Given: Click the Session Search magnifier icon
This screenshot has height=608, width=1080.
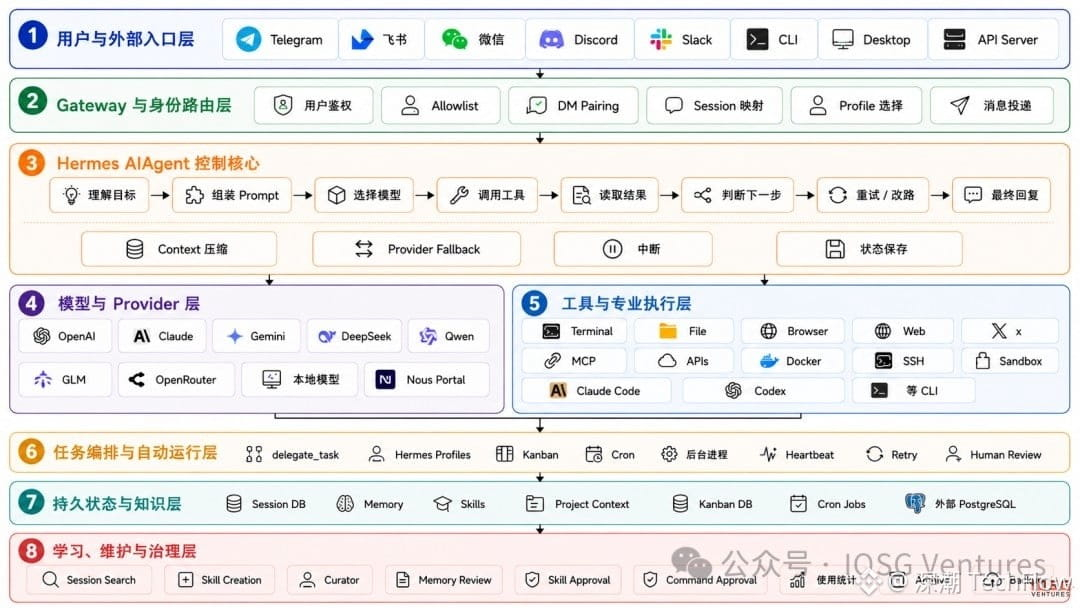Looking at the screenshot, I should point(50,579).
